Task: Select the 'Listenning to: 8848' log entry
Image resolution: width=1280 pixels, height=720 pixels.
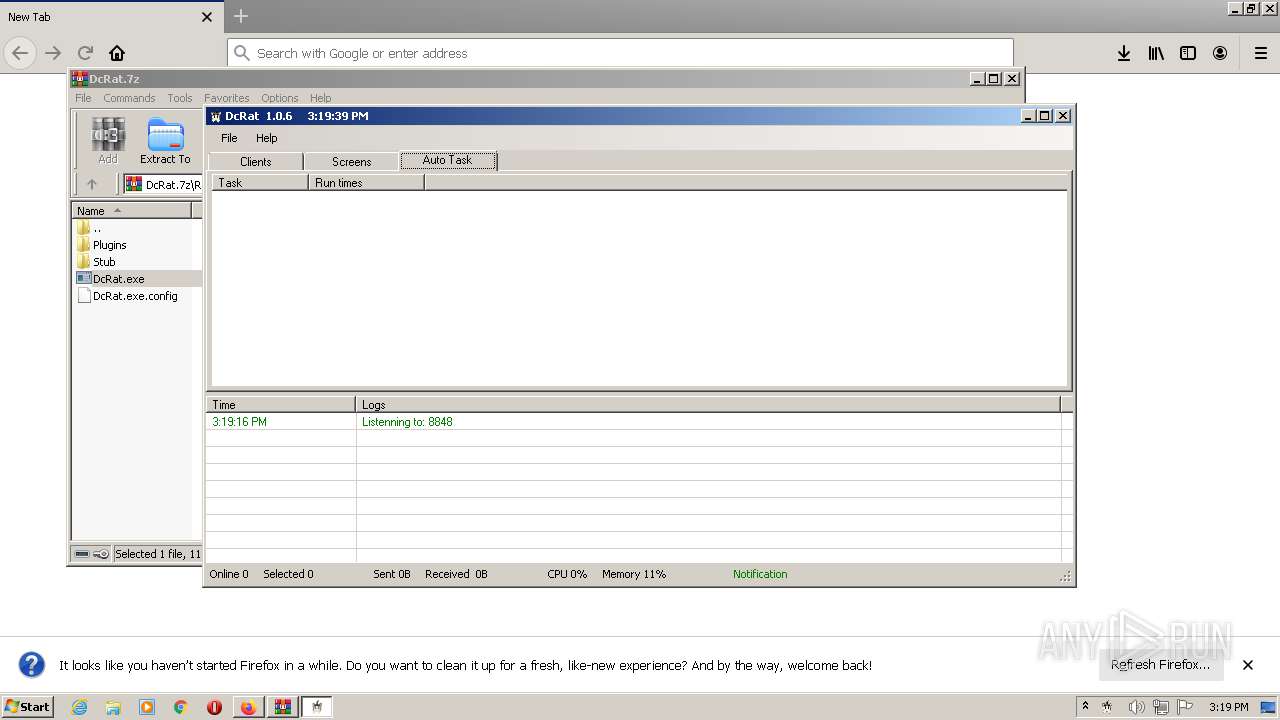Action: 407,422
